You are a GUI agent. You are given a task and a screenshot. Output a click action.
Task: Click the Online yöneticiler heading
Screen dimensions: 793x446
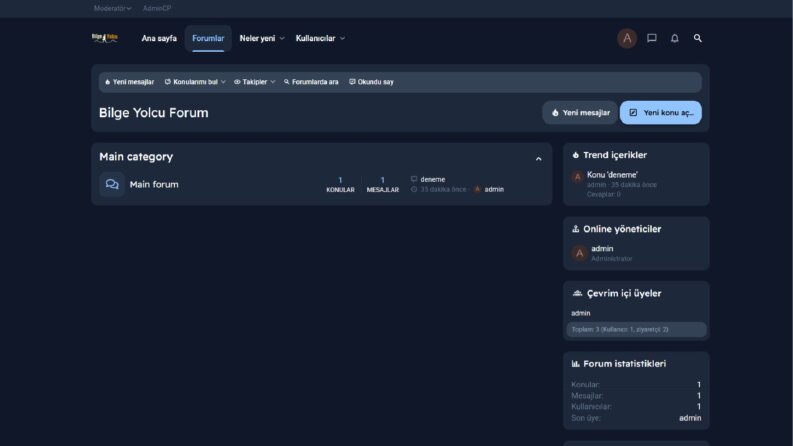pyautogui.click(x=622, y=229)
